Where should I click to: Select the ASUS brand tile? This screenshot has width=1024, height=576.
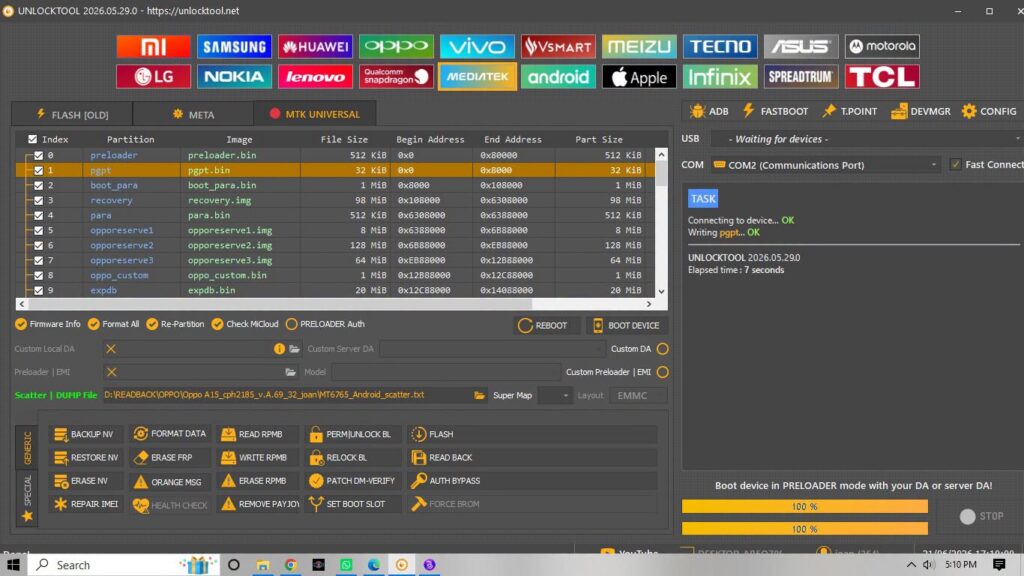click(x=801, y=46)
